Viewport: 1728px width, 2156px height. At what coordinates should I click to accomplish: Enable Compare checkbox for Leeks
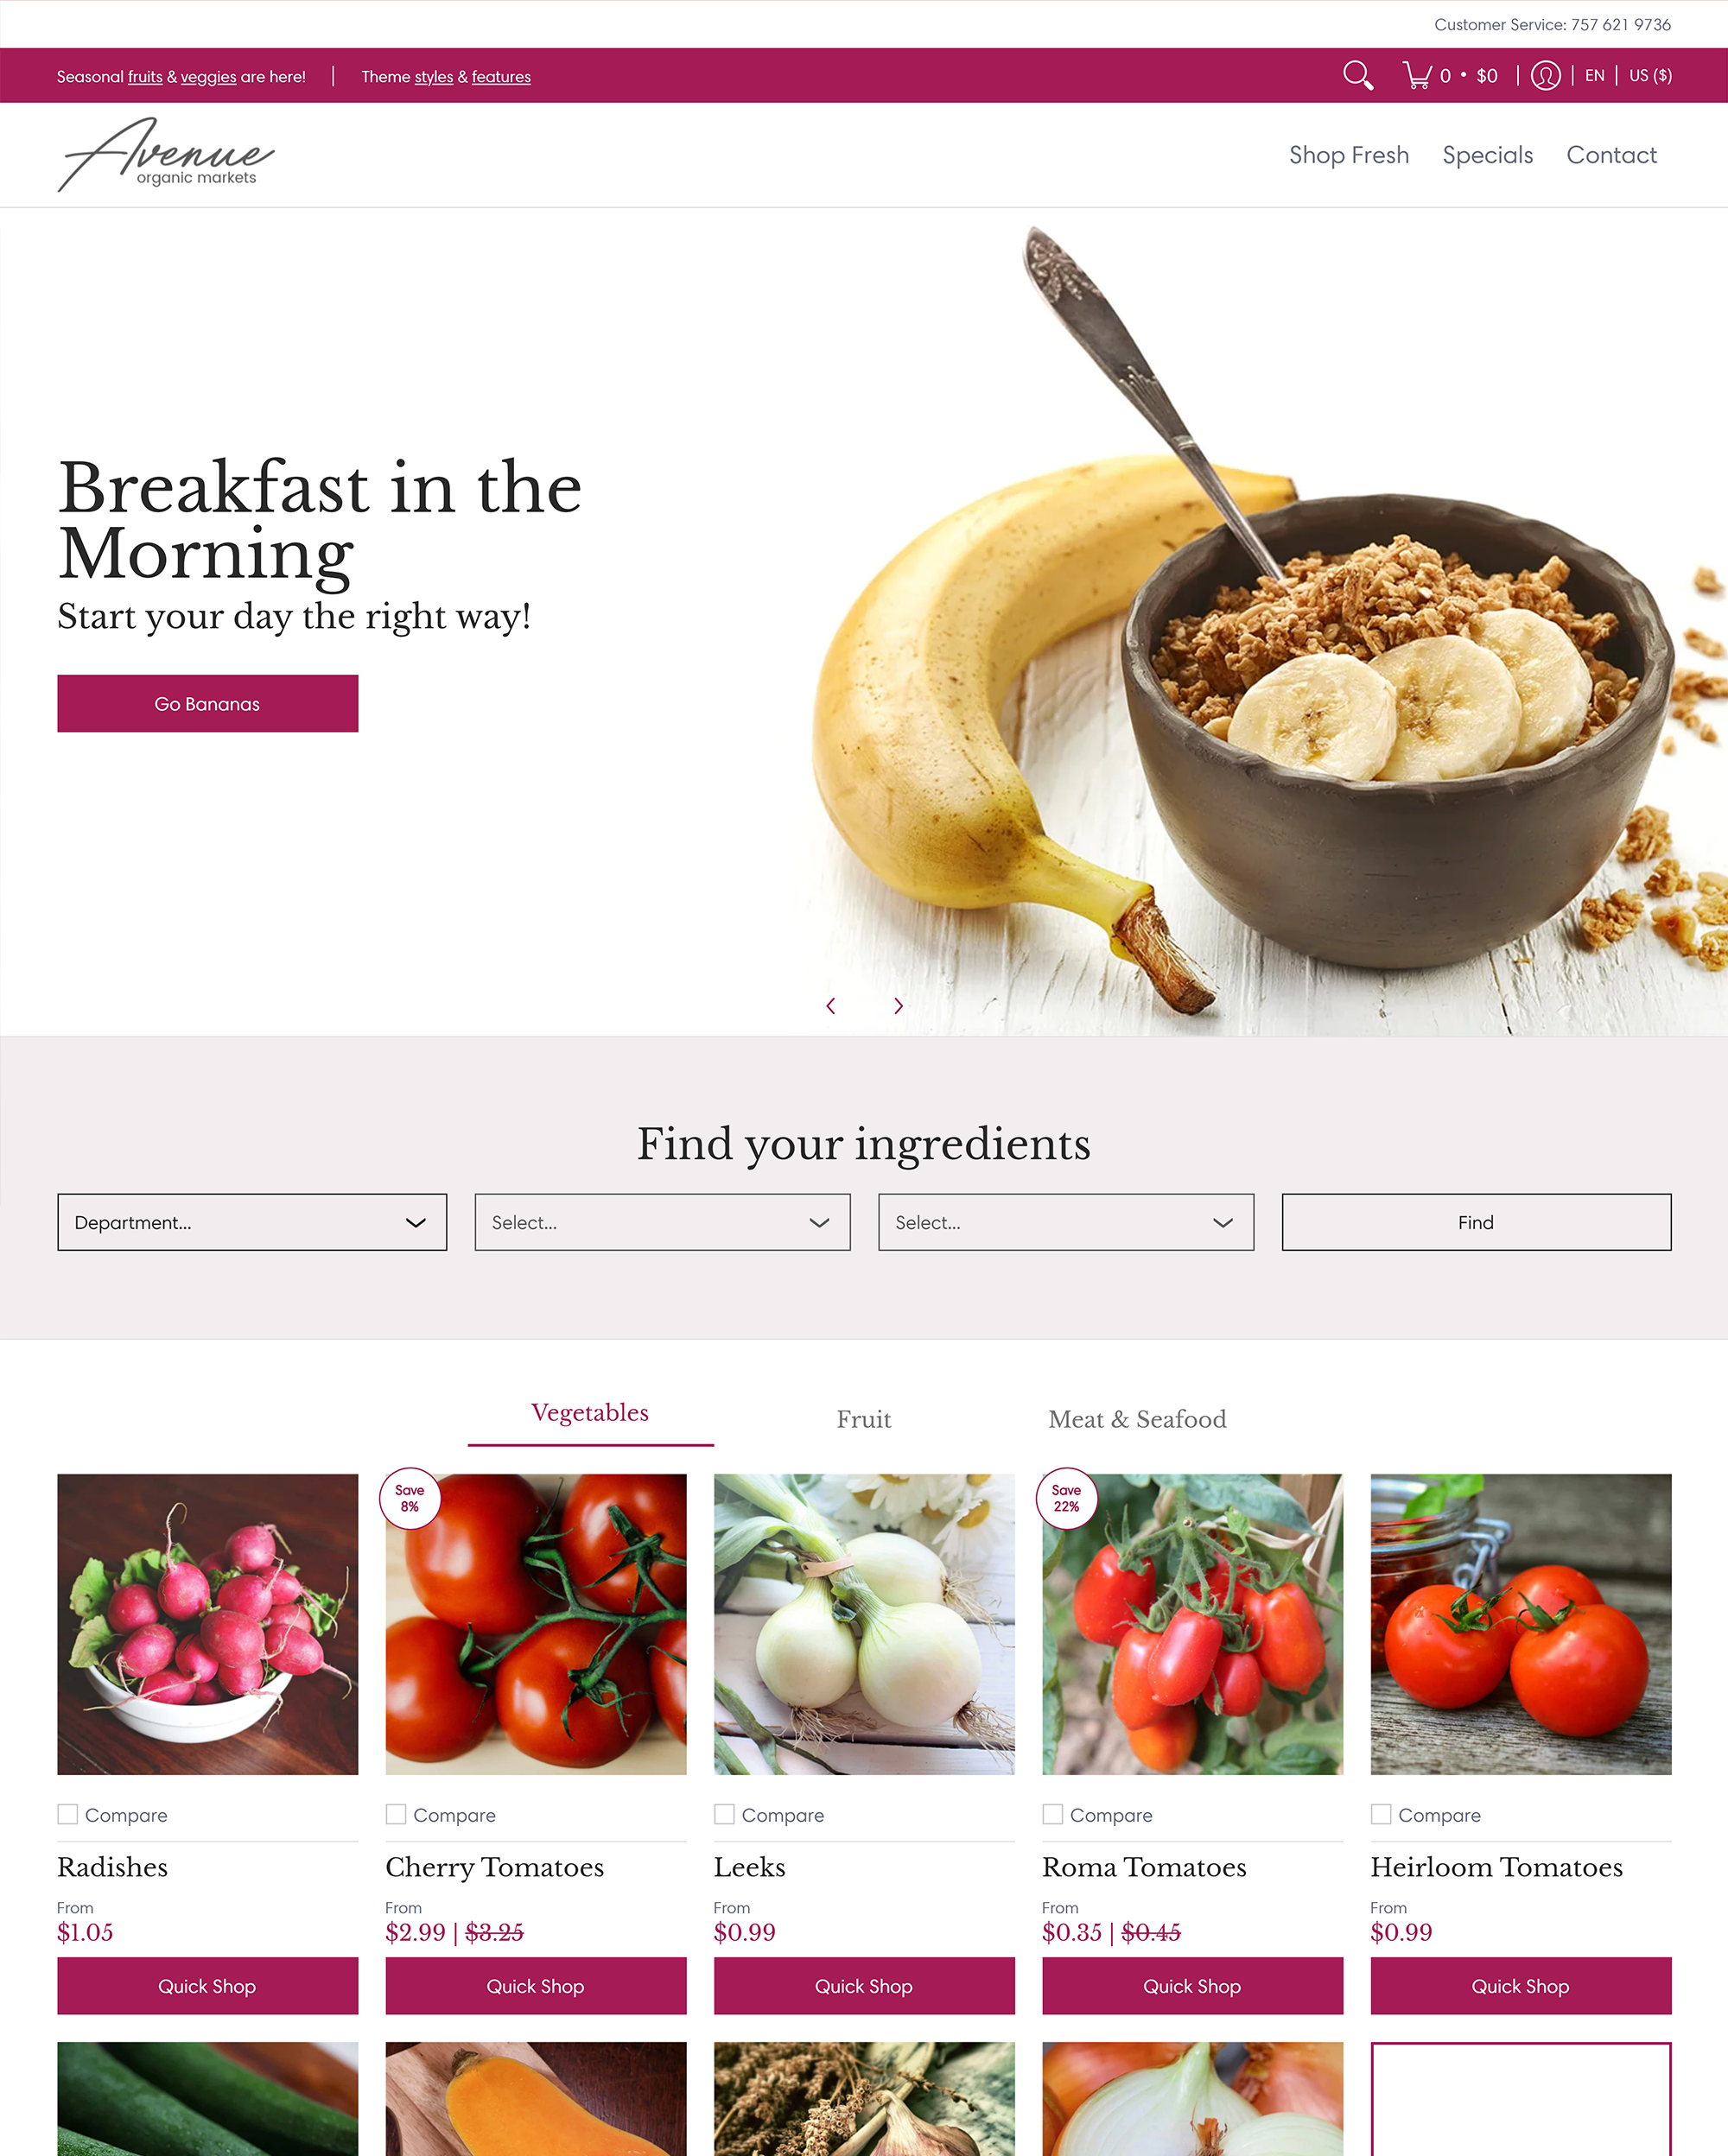tap(723, 1814)
